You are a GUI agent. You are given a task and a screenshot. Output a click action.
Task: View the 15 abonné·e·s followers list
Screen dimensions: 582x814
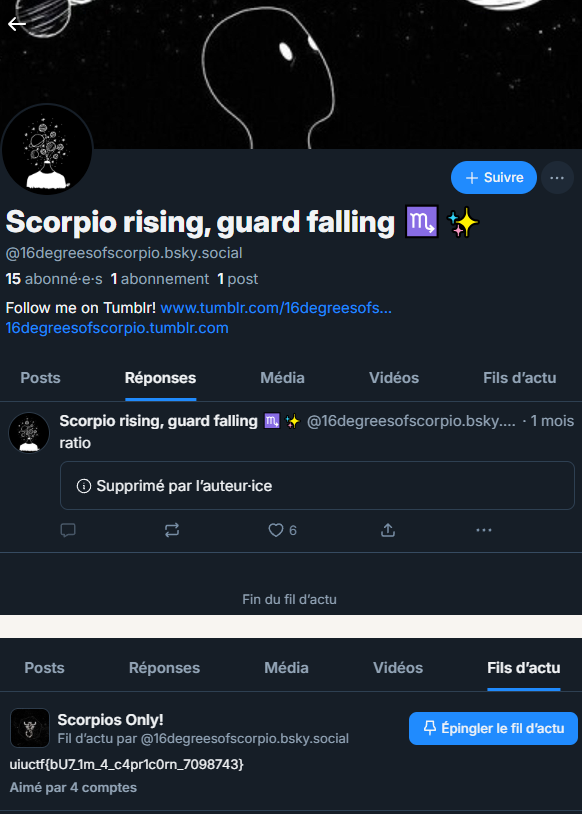click(x=54, y=279)
